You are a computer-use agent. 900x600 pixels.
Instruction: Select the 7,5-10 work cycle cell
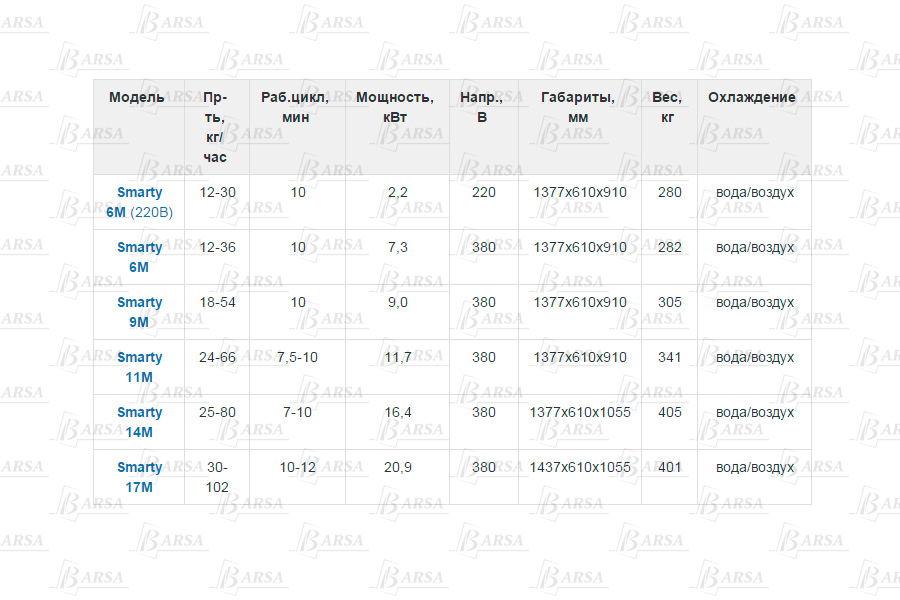[297, 357]
